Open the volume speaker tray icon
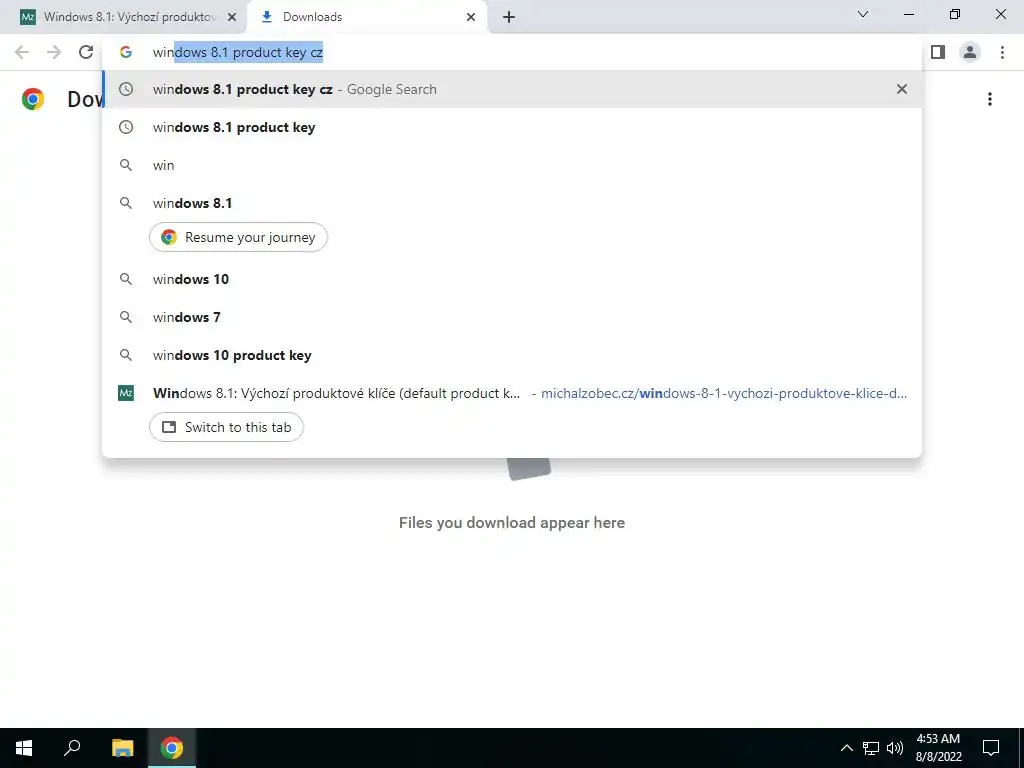The width and height of the screenshot is (1024, 768). (x=895, y=748)
